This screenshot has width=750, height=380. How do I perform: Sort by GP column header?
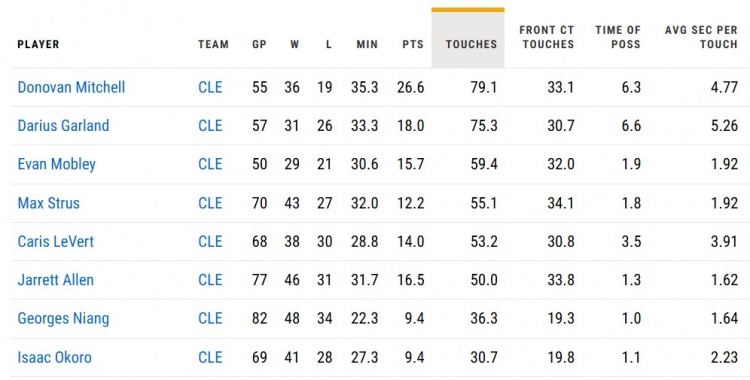click(x=259, y=44)
